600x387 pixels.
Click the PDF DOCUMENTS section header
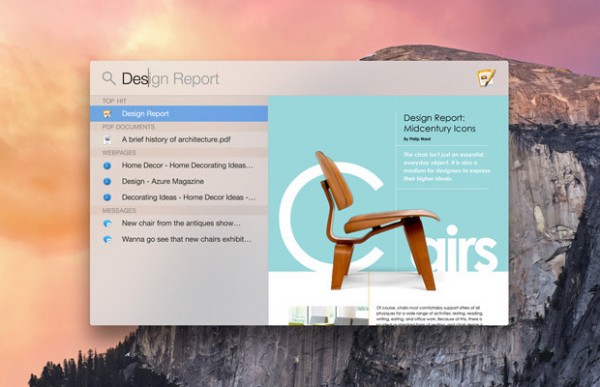[129, 127]
